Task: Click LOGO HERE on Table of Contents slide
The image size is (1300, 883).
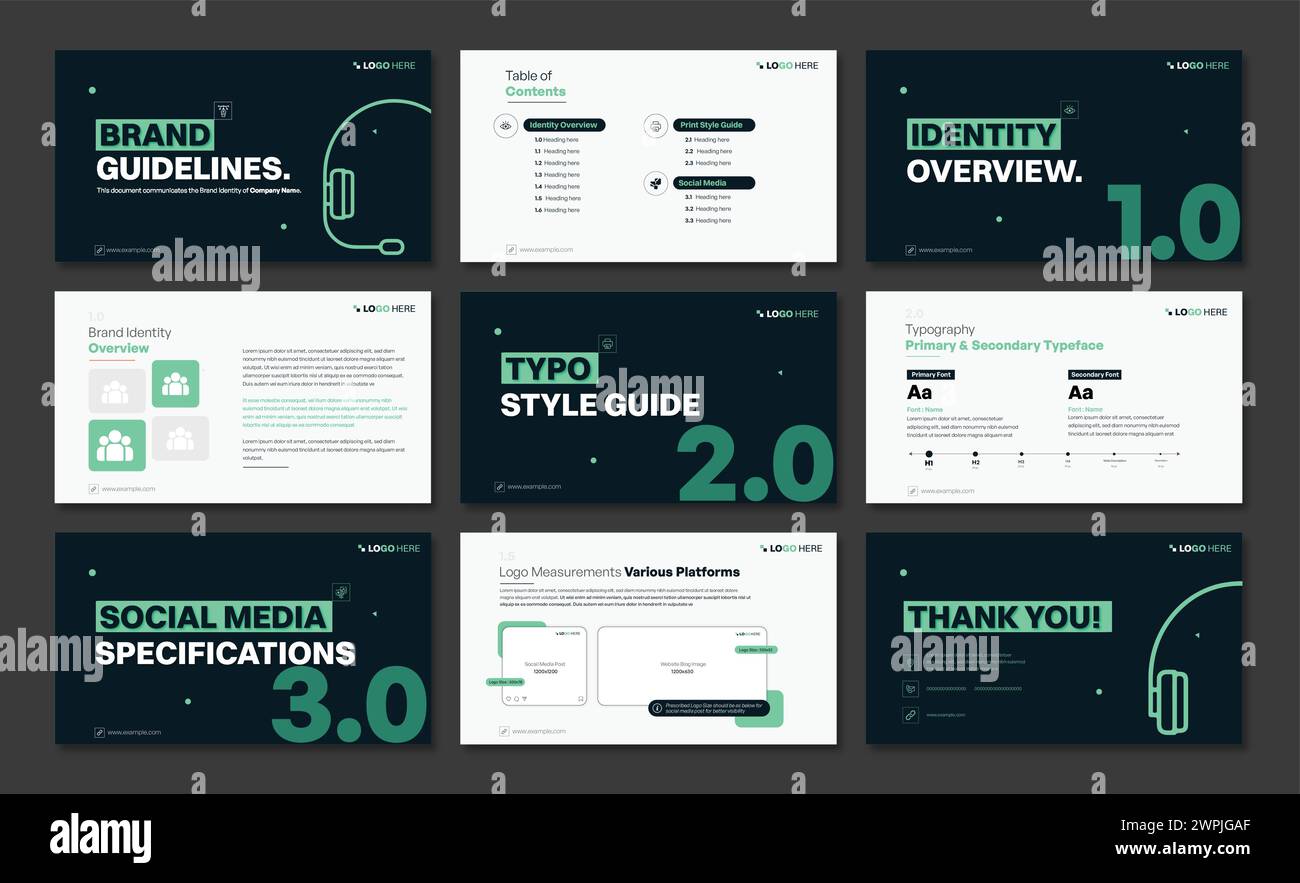Action: tap(787, 65)
